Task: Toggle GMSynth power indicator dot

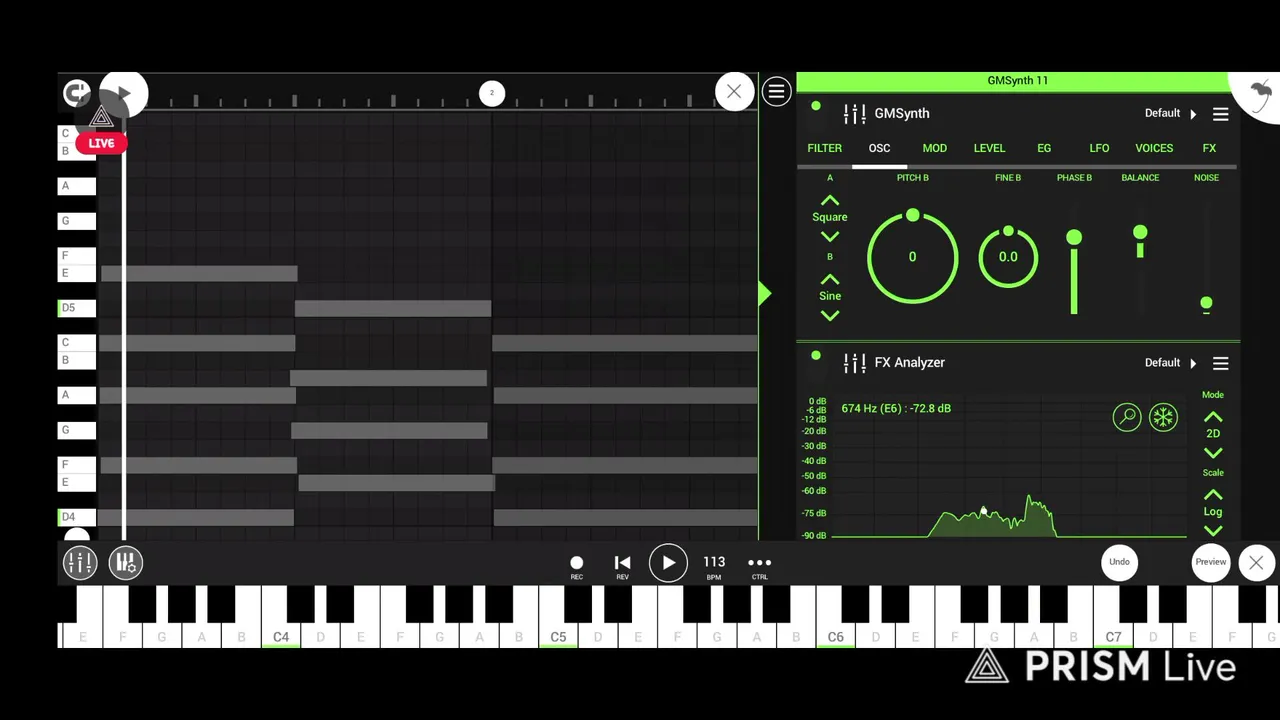Action: pyautogui.click(x=816, y=107)
